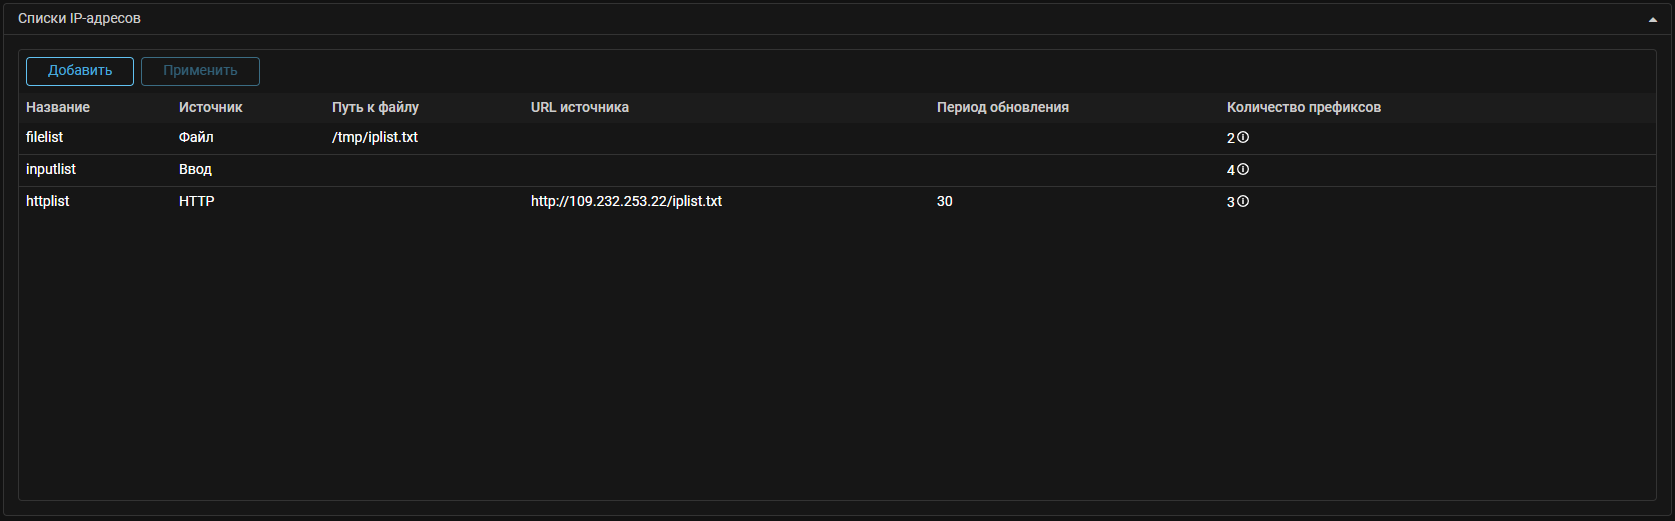1675x521 pixels.
Task: Collapse the Списки IP-адресов panel with the arrow
Action: (1653, 19)
